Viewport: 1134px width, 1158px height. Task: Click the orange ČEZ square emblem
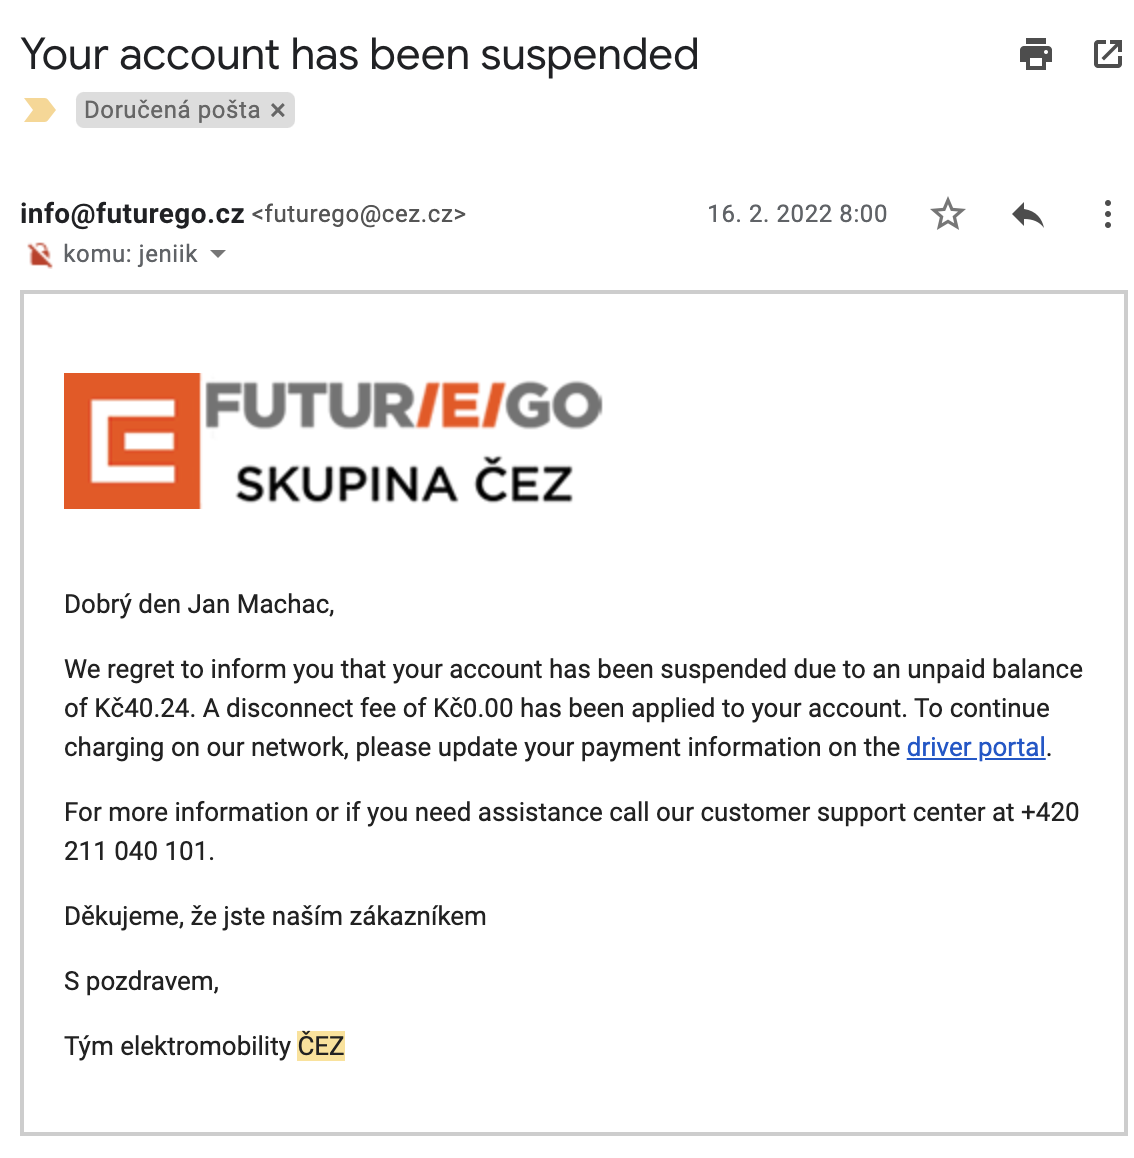tap(132, 441)
